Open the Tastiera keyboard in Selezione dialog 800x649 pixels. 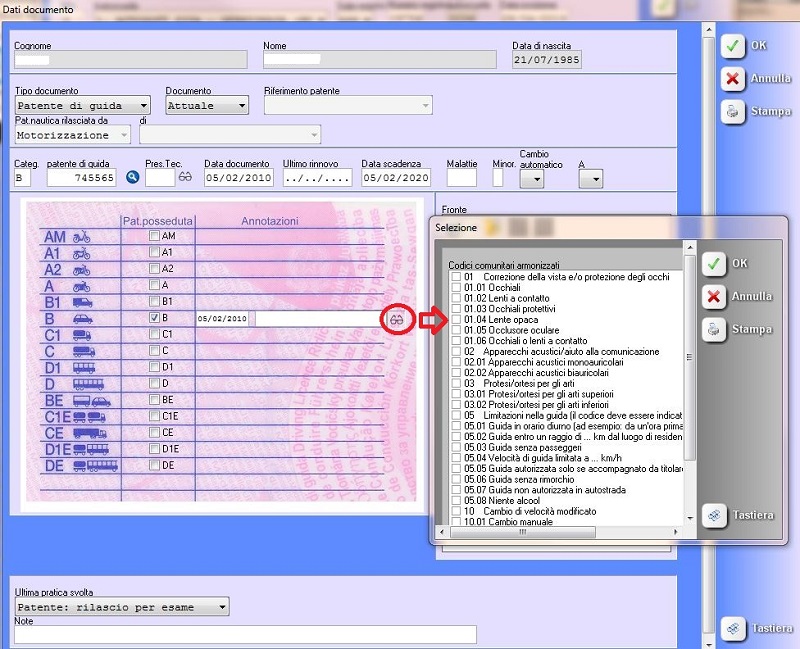713,515
